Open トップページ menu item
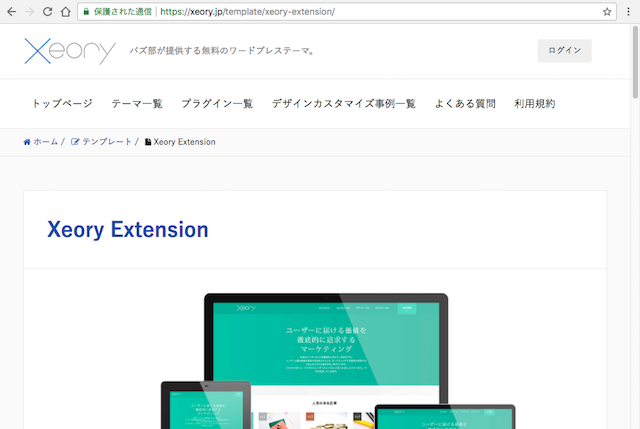 point(62,104)
